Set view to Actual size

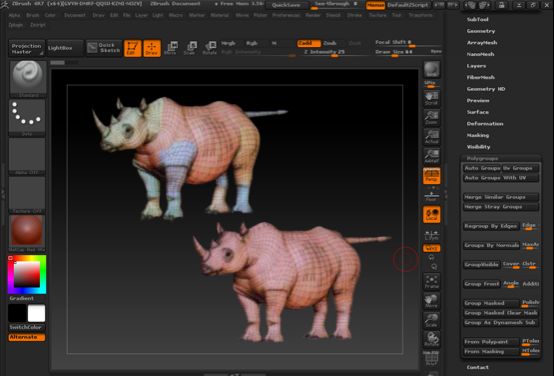pos(432,137)
